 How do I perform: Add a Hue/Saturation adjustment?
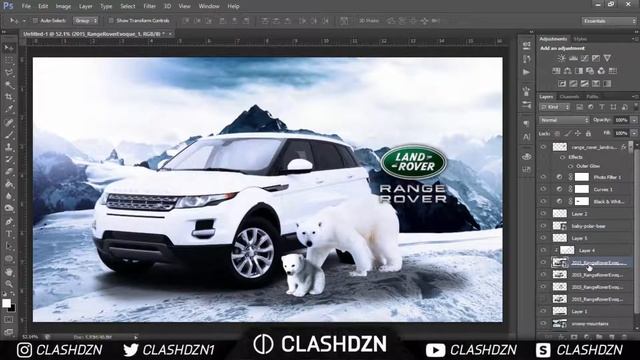click(556, 71)
